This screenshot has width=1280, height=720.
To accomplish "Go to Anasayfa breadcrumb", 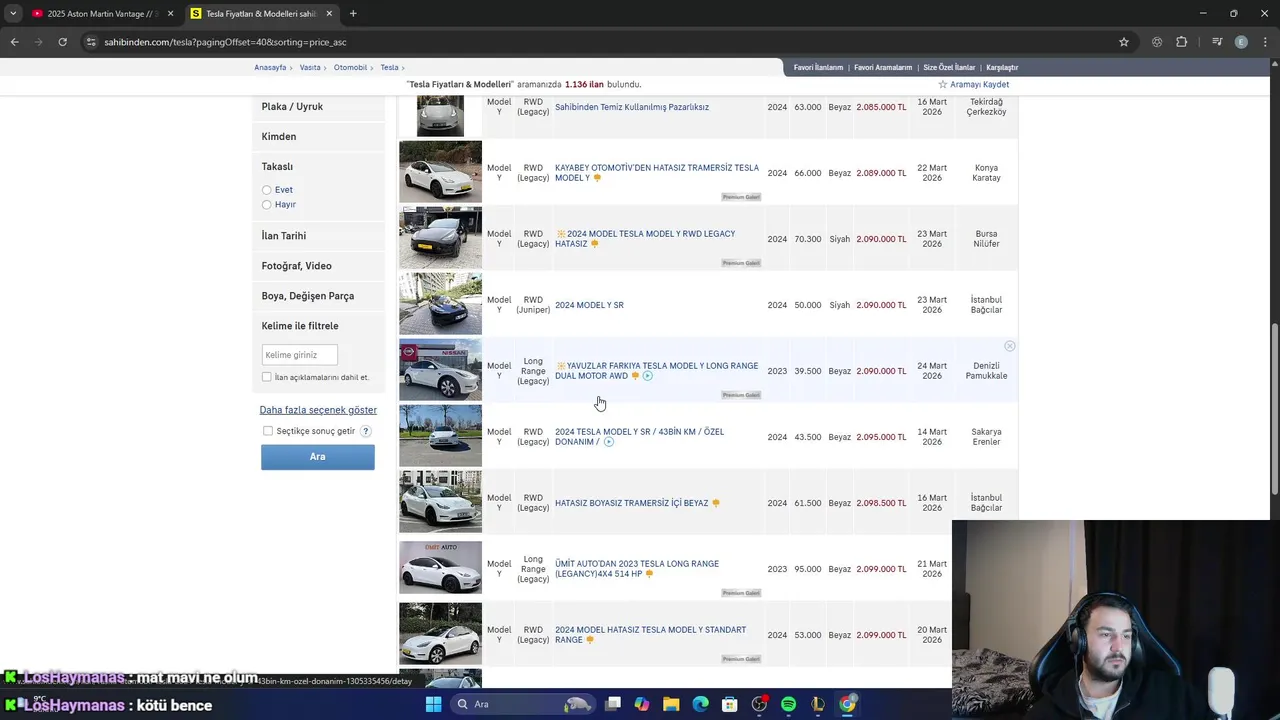I will coord(270,67).
